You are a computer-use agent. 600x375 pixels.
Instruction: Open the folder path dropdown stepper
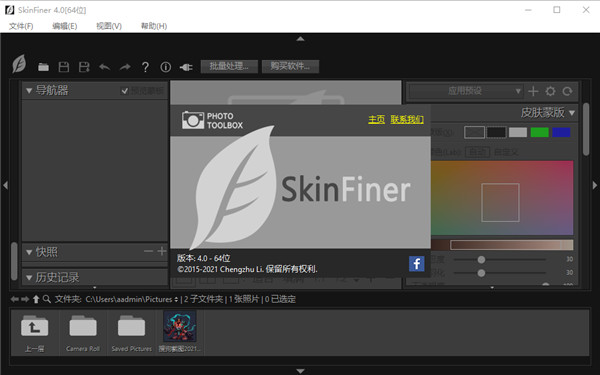[176, 299]
